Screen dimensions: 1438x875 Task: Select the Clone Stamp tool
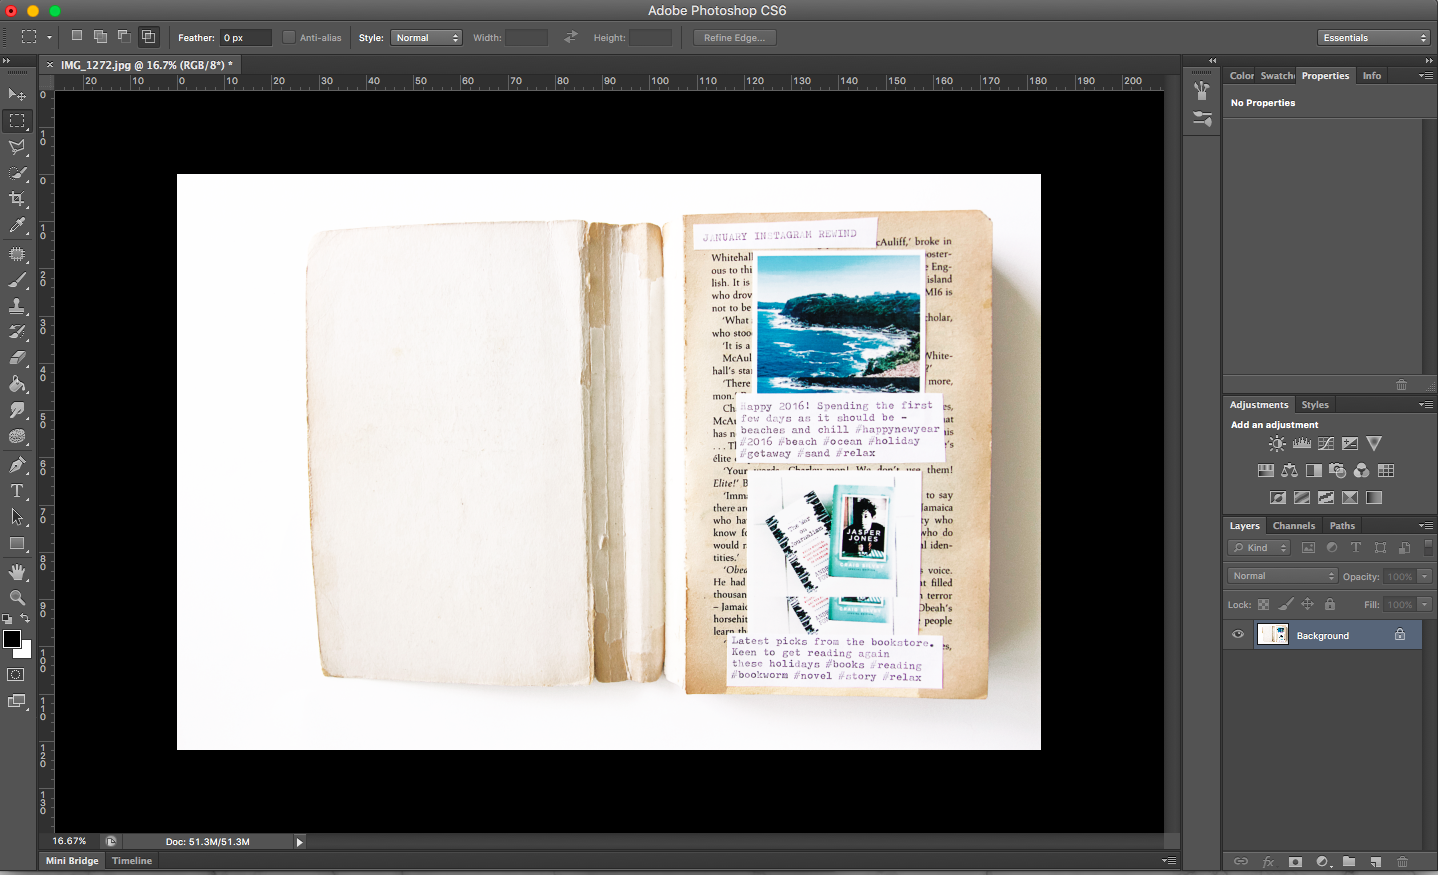pos(17,306)
